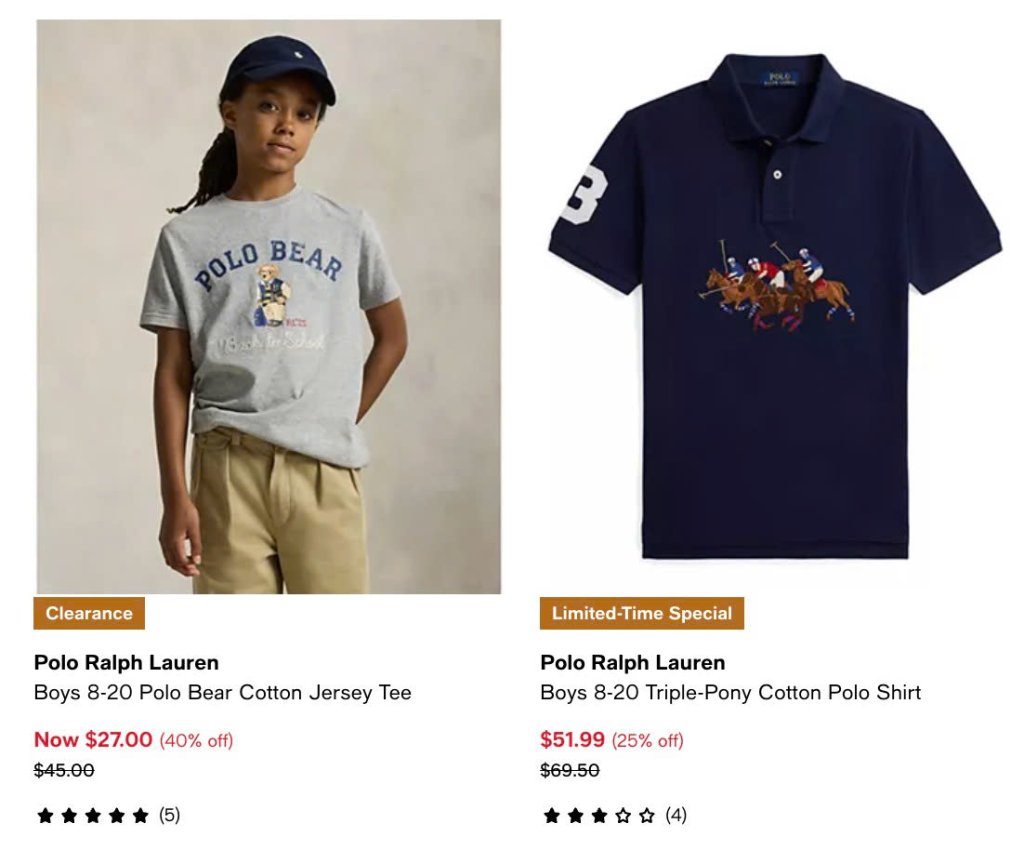
Task: Open Polo Ralph Lauren brand link for the tee
Action: tap(126, 662)
